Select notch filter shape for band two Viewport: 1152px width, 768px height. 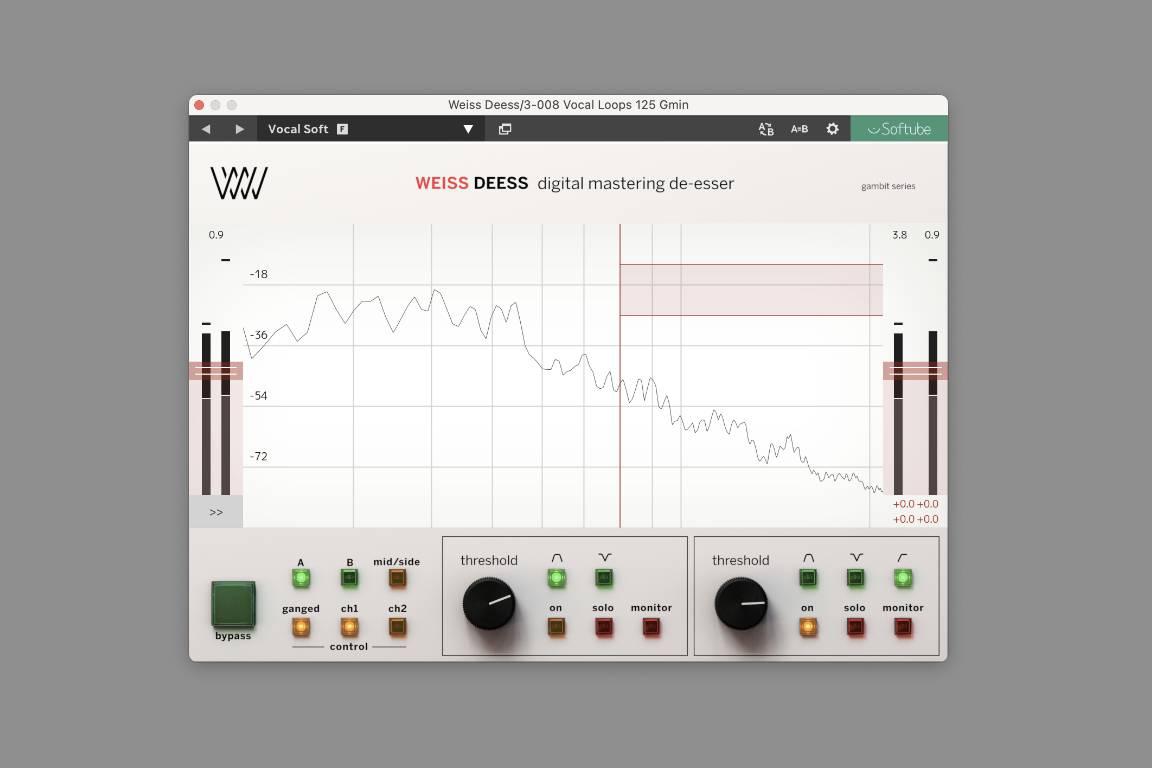tap(856, 578)
